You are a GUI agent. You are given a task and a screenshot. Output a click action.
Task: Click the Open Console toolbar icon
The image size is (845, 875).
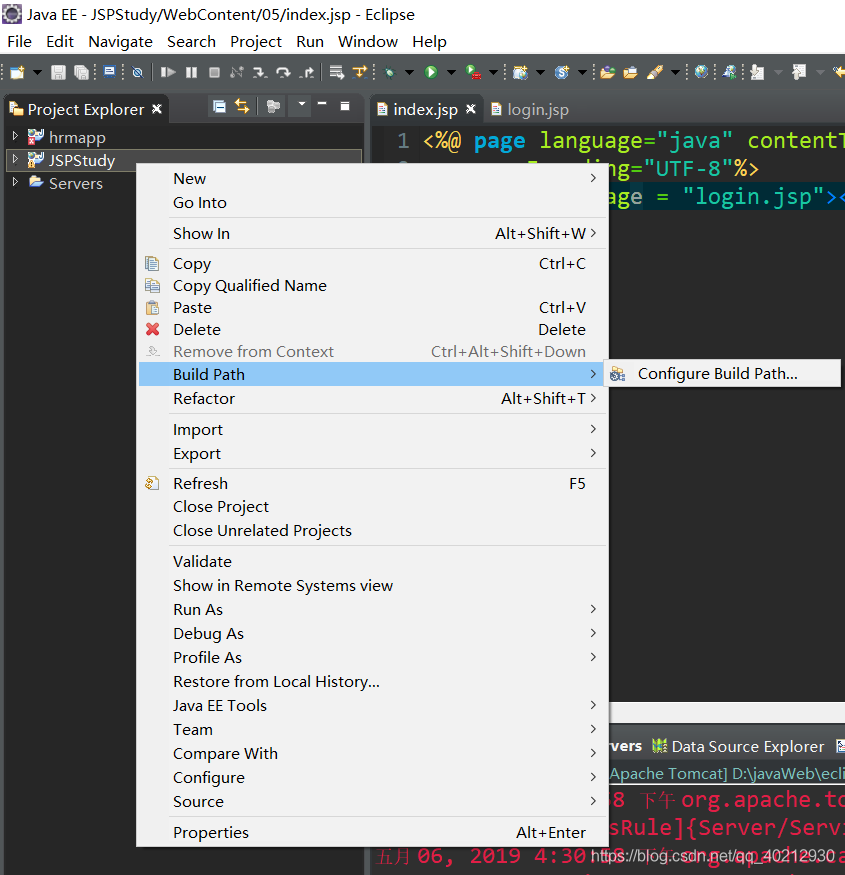(x=109, y=72)
